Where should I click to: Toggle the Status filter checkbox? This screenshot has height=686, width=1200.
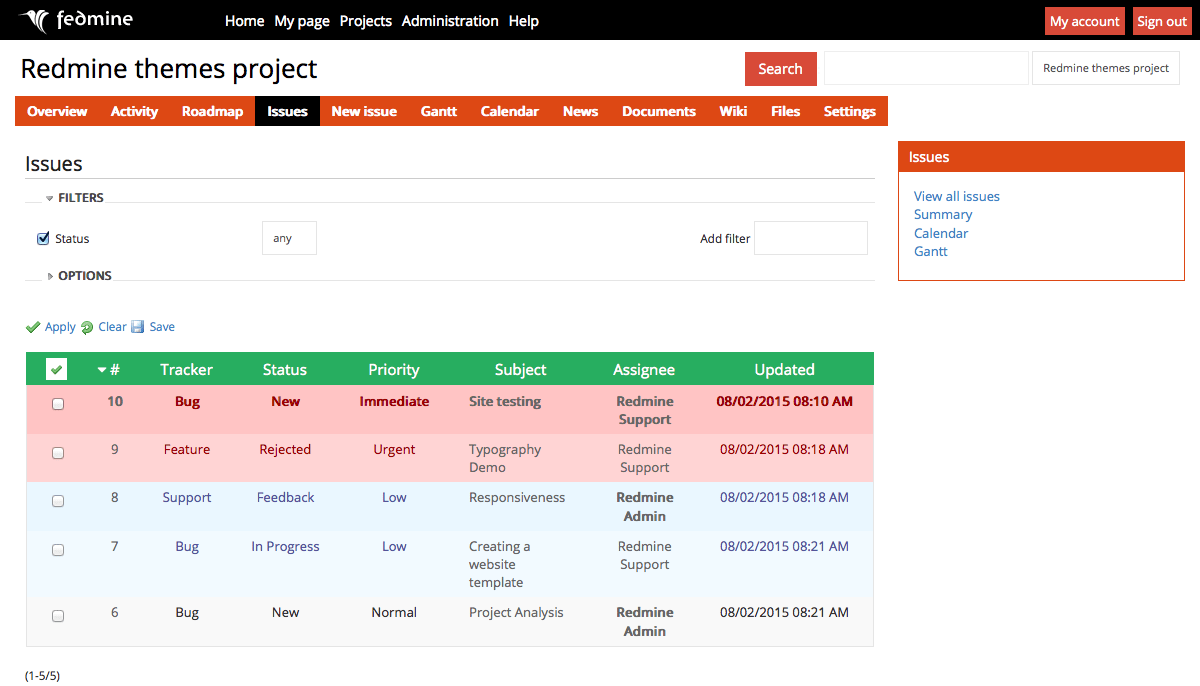coord(43,238)
